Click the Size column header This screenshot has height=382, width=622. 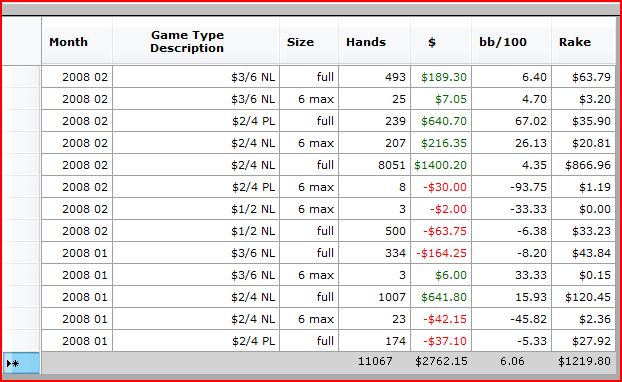309,41
